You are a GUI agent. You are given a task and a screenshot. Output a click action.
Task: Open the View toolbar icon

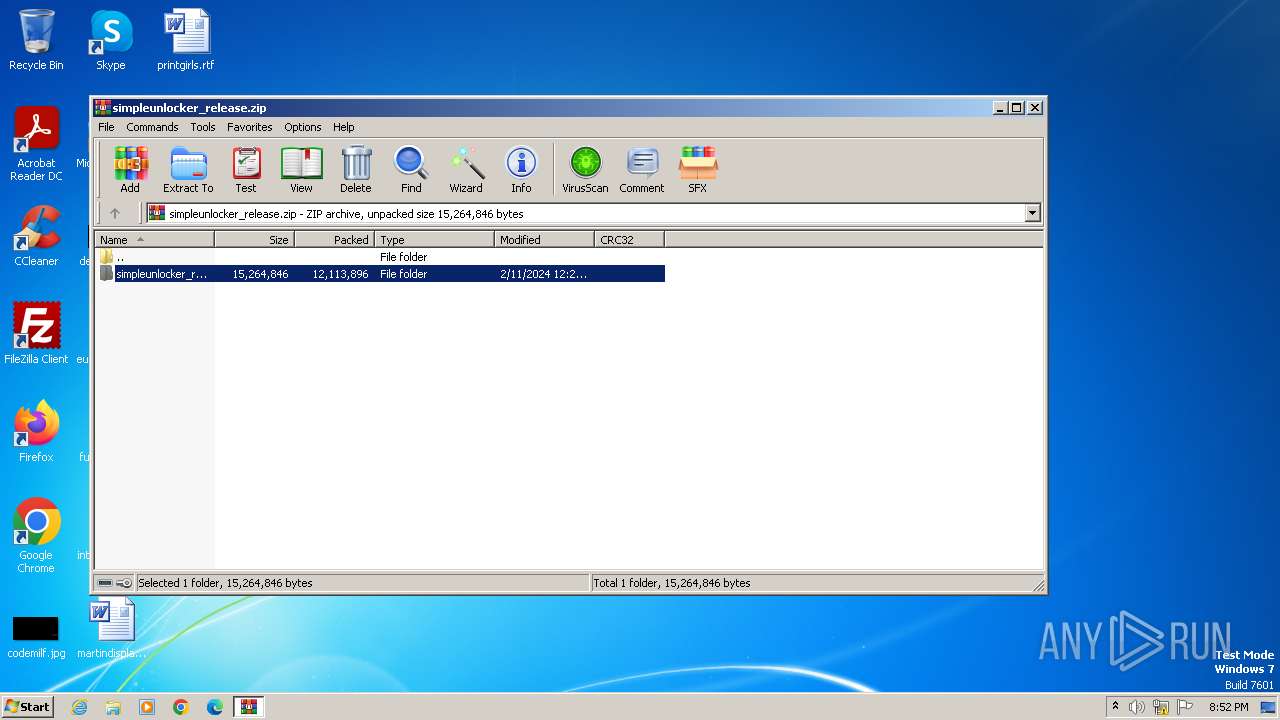tap(301, 169)
